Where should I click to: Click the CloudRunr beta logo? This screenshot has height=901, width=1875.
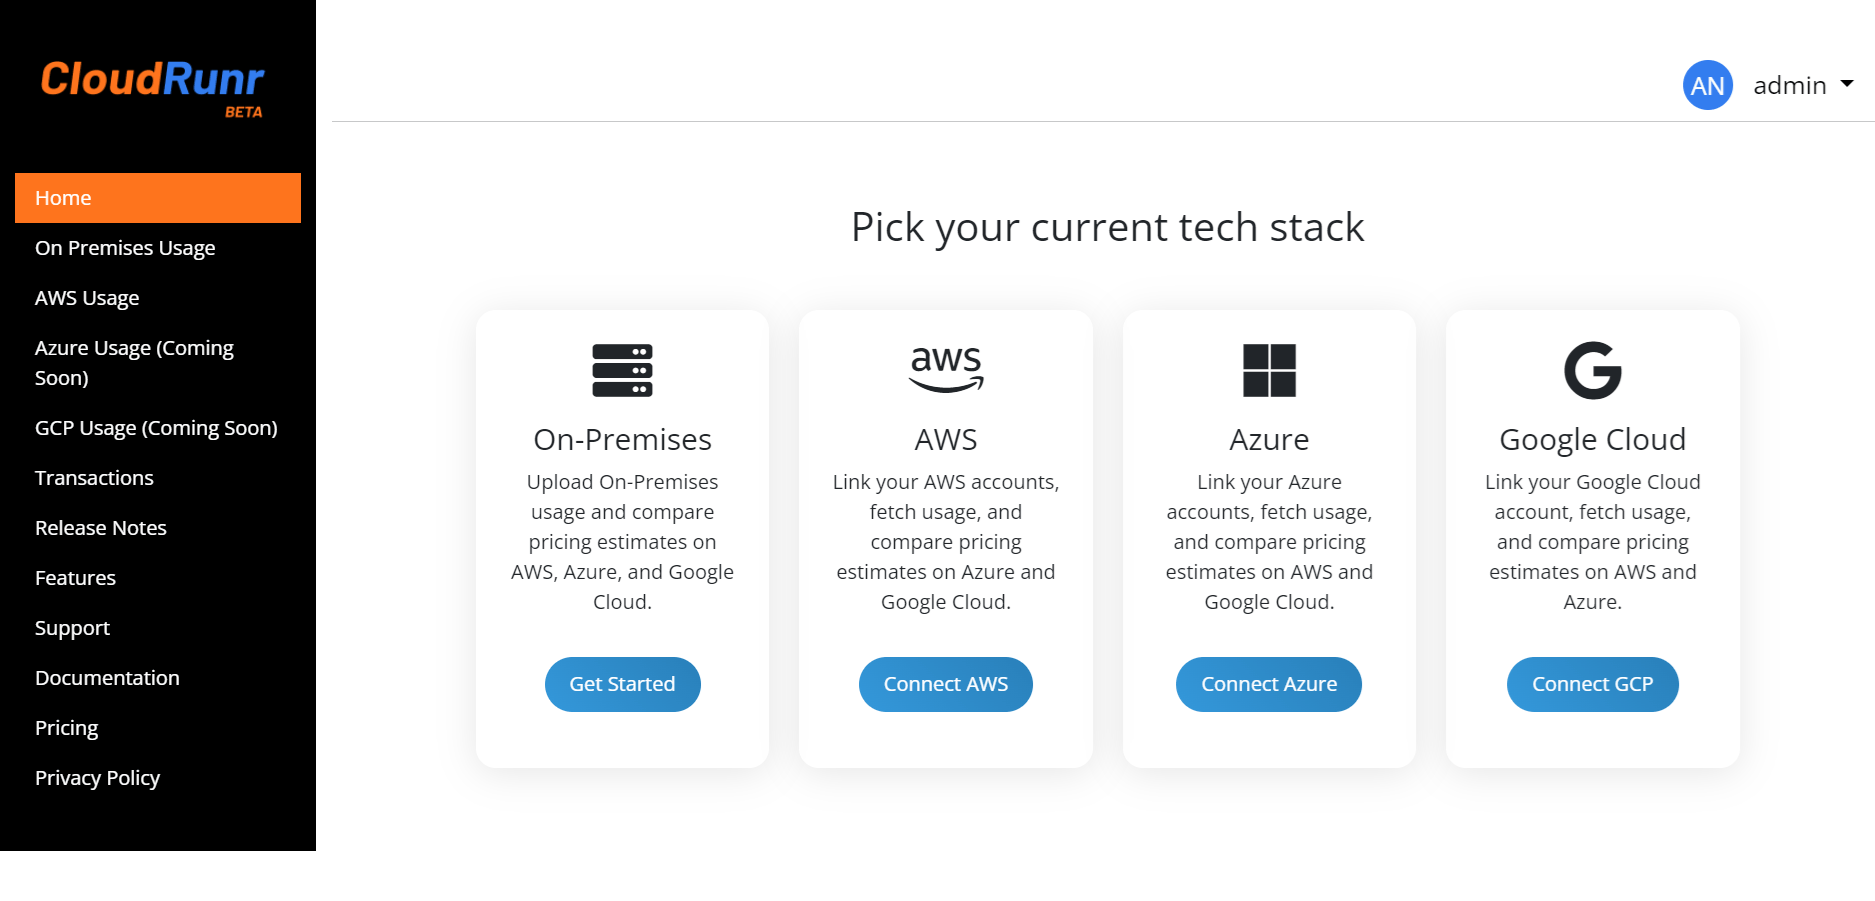152,87
